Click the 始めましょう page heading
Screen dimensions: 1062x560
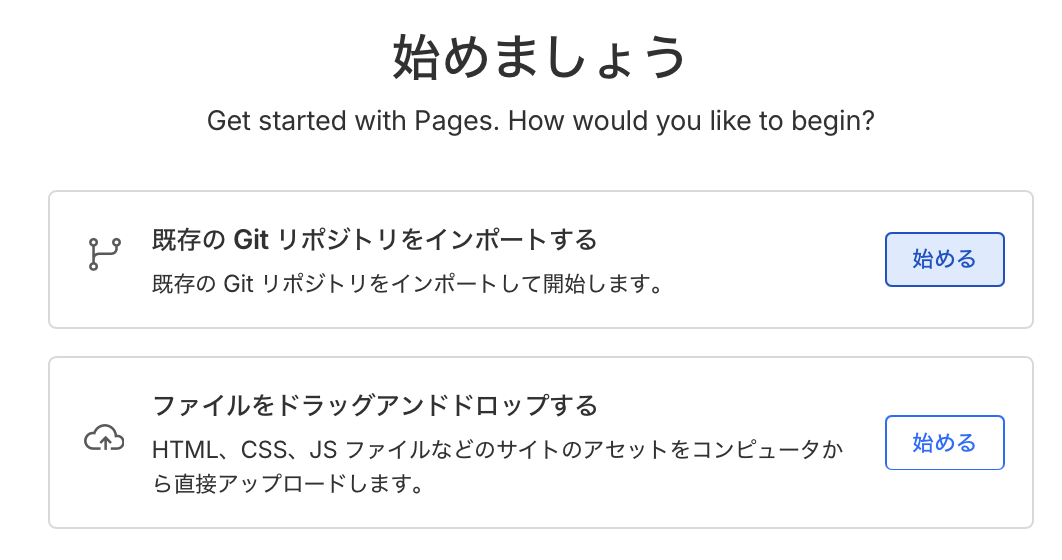point(540,57)
